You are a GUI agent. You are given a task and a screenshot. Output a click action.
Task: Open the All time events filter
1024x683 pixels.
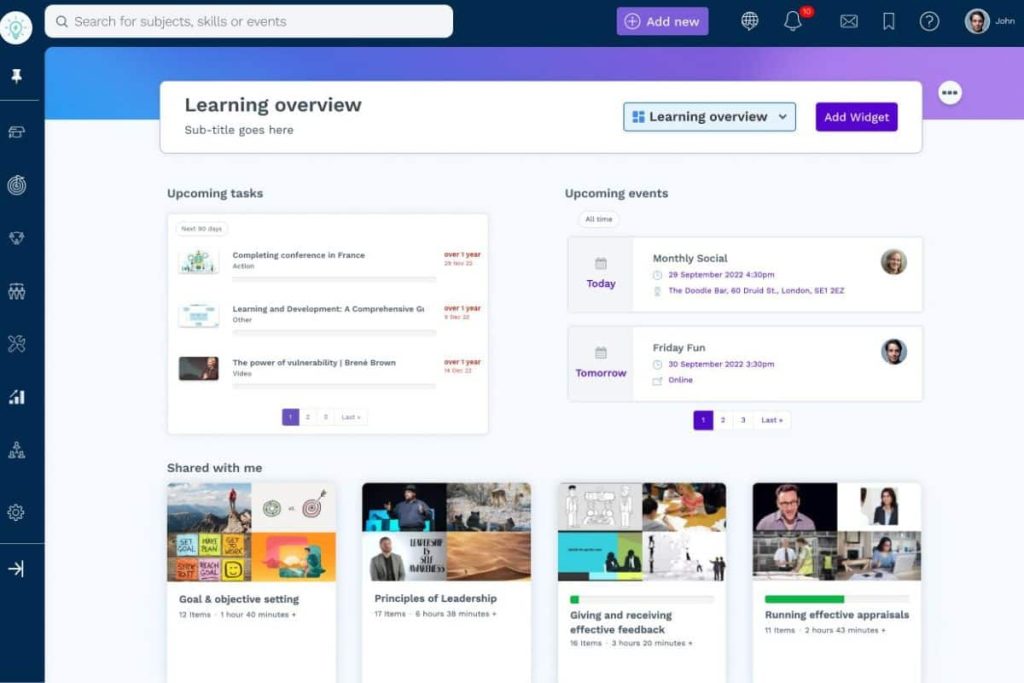click(x=599, y=219)
